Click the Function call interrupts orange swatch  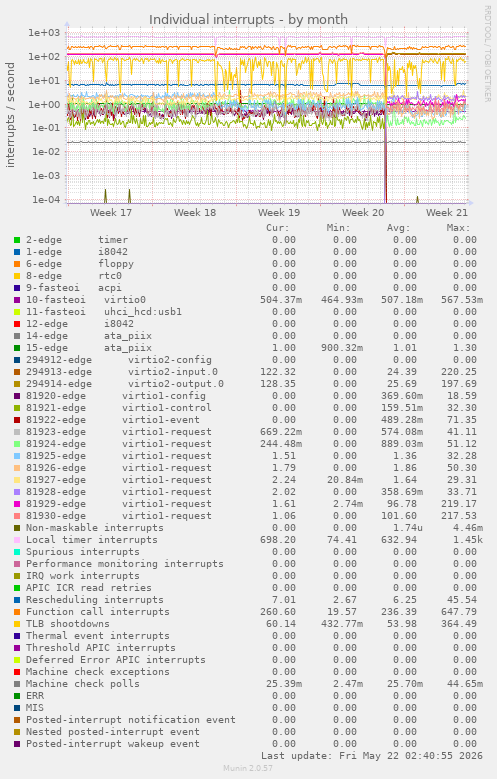pos(17,612)
